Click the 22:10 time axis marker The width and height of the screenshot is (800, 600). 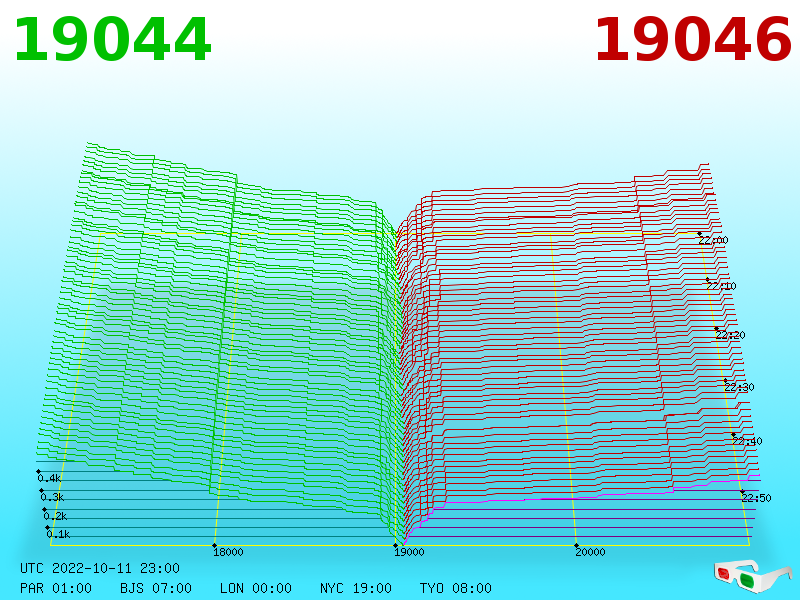[721, 286]
